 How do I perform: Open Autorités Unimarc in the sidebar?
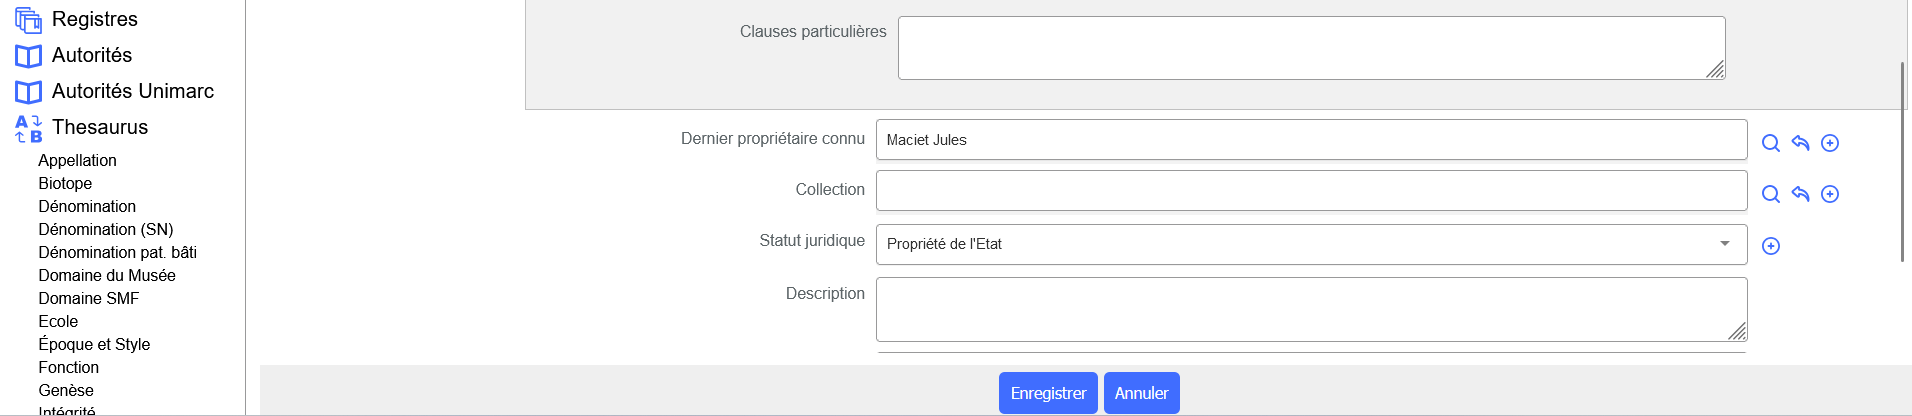click(132, 91)
